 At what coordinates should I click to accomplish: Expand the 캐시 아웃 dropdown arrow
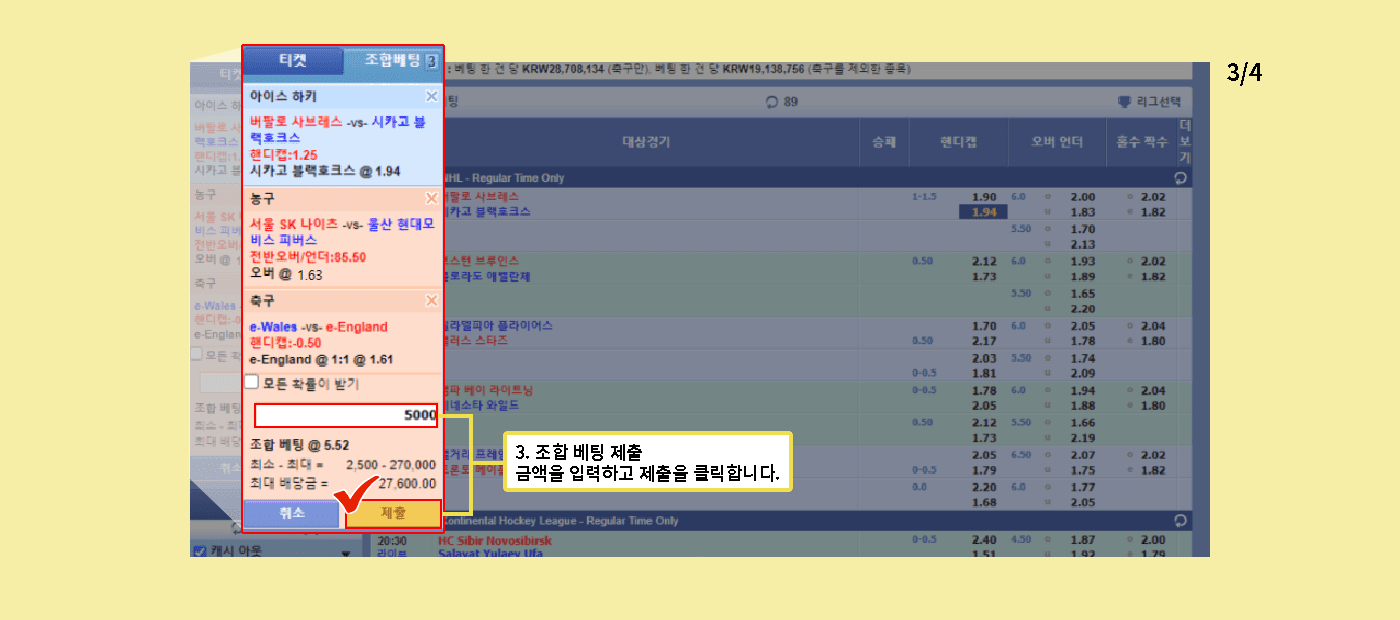pos(346,552)
